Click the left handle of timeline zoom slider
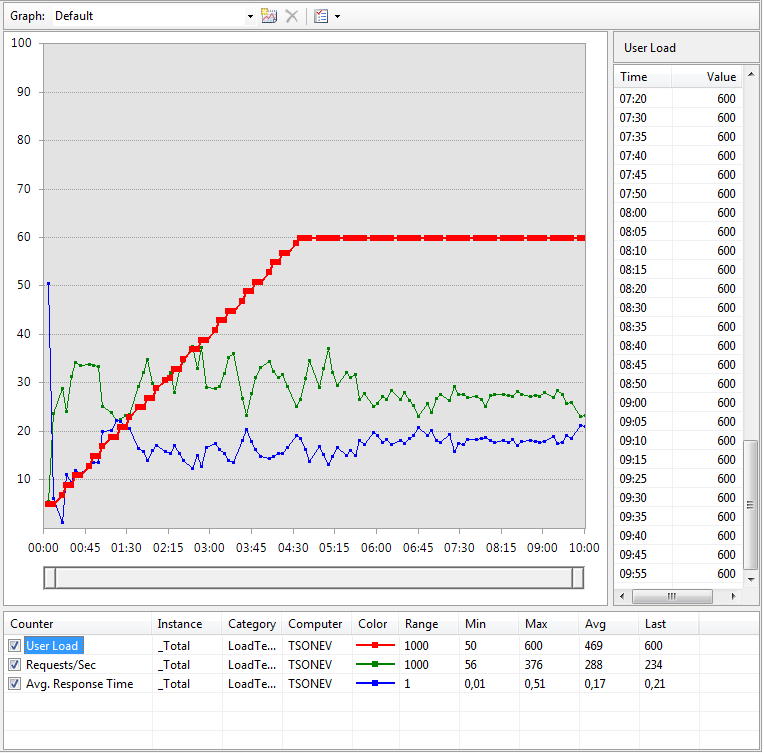This screenshot has width=764, height=753. coord(50,578)
